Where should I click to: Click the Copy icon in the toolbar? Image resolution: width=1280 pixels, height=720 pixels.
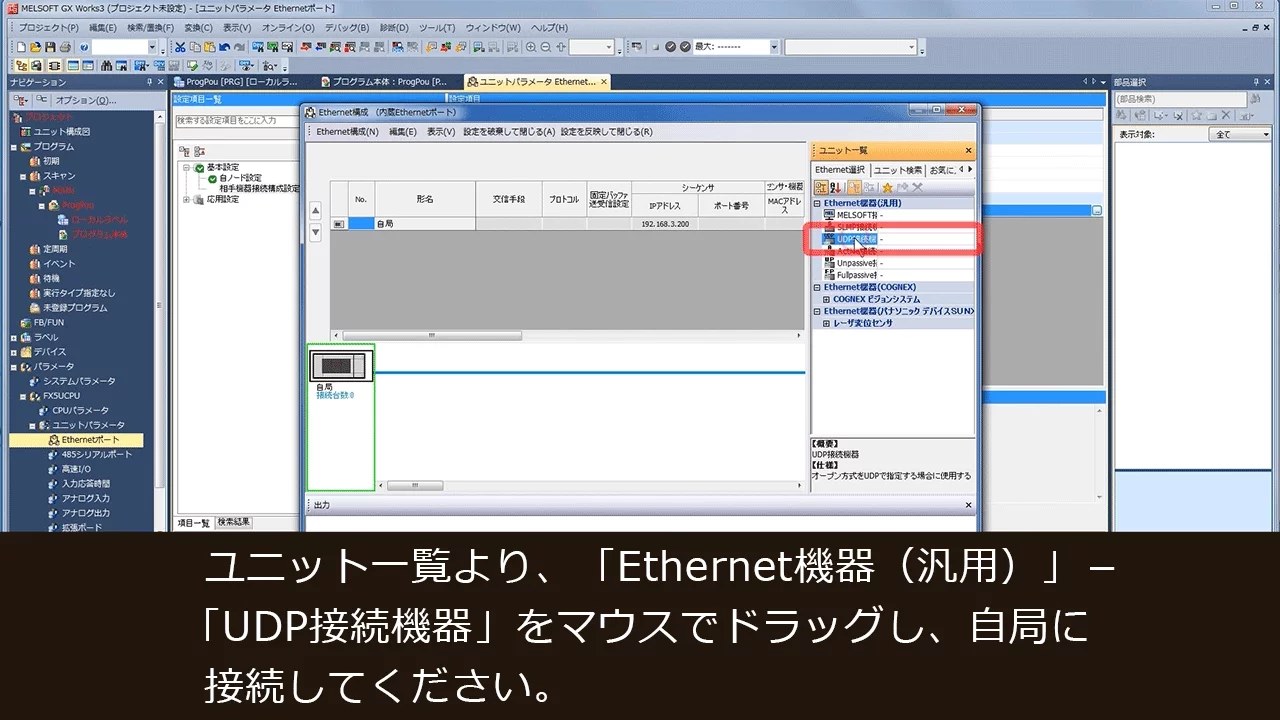pyautogui.click(x=195, y=47)
